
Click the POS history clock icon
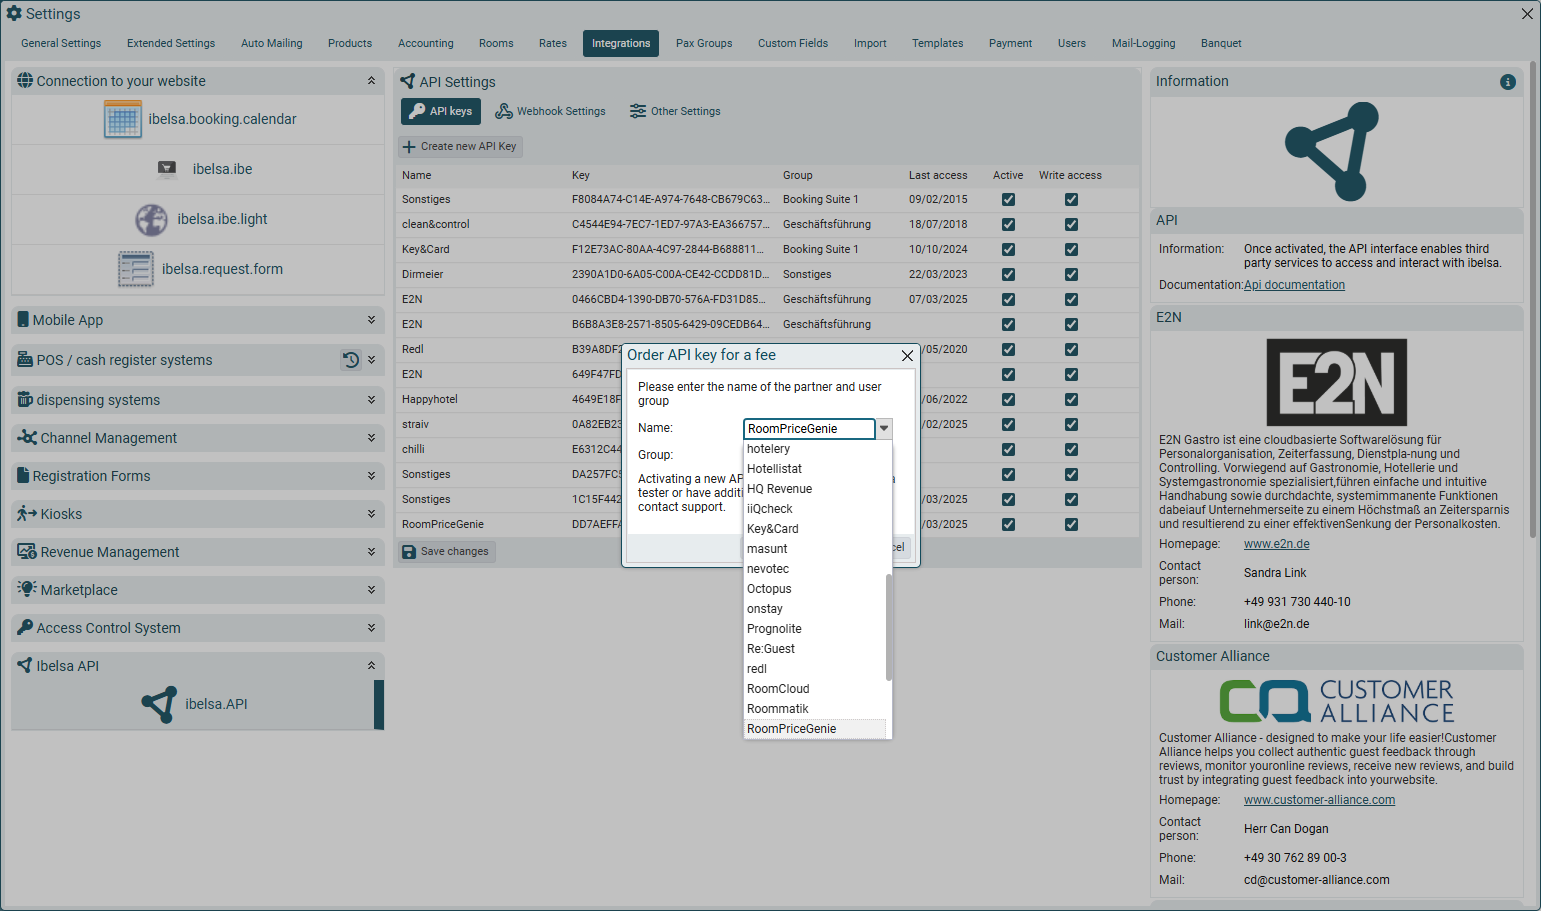[351, 360]
